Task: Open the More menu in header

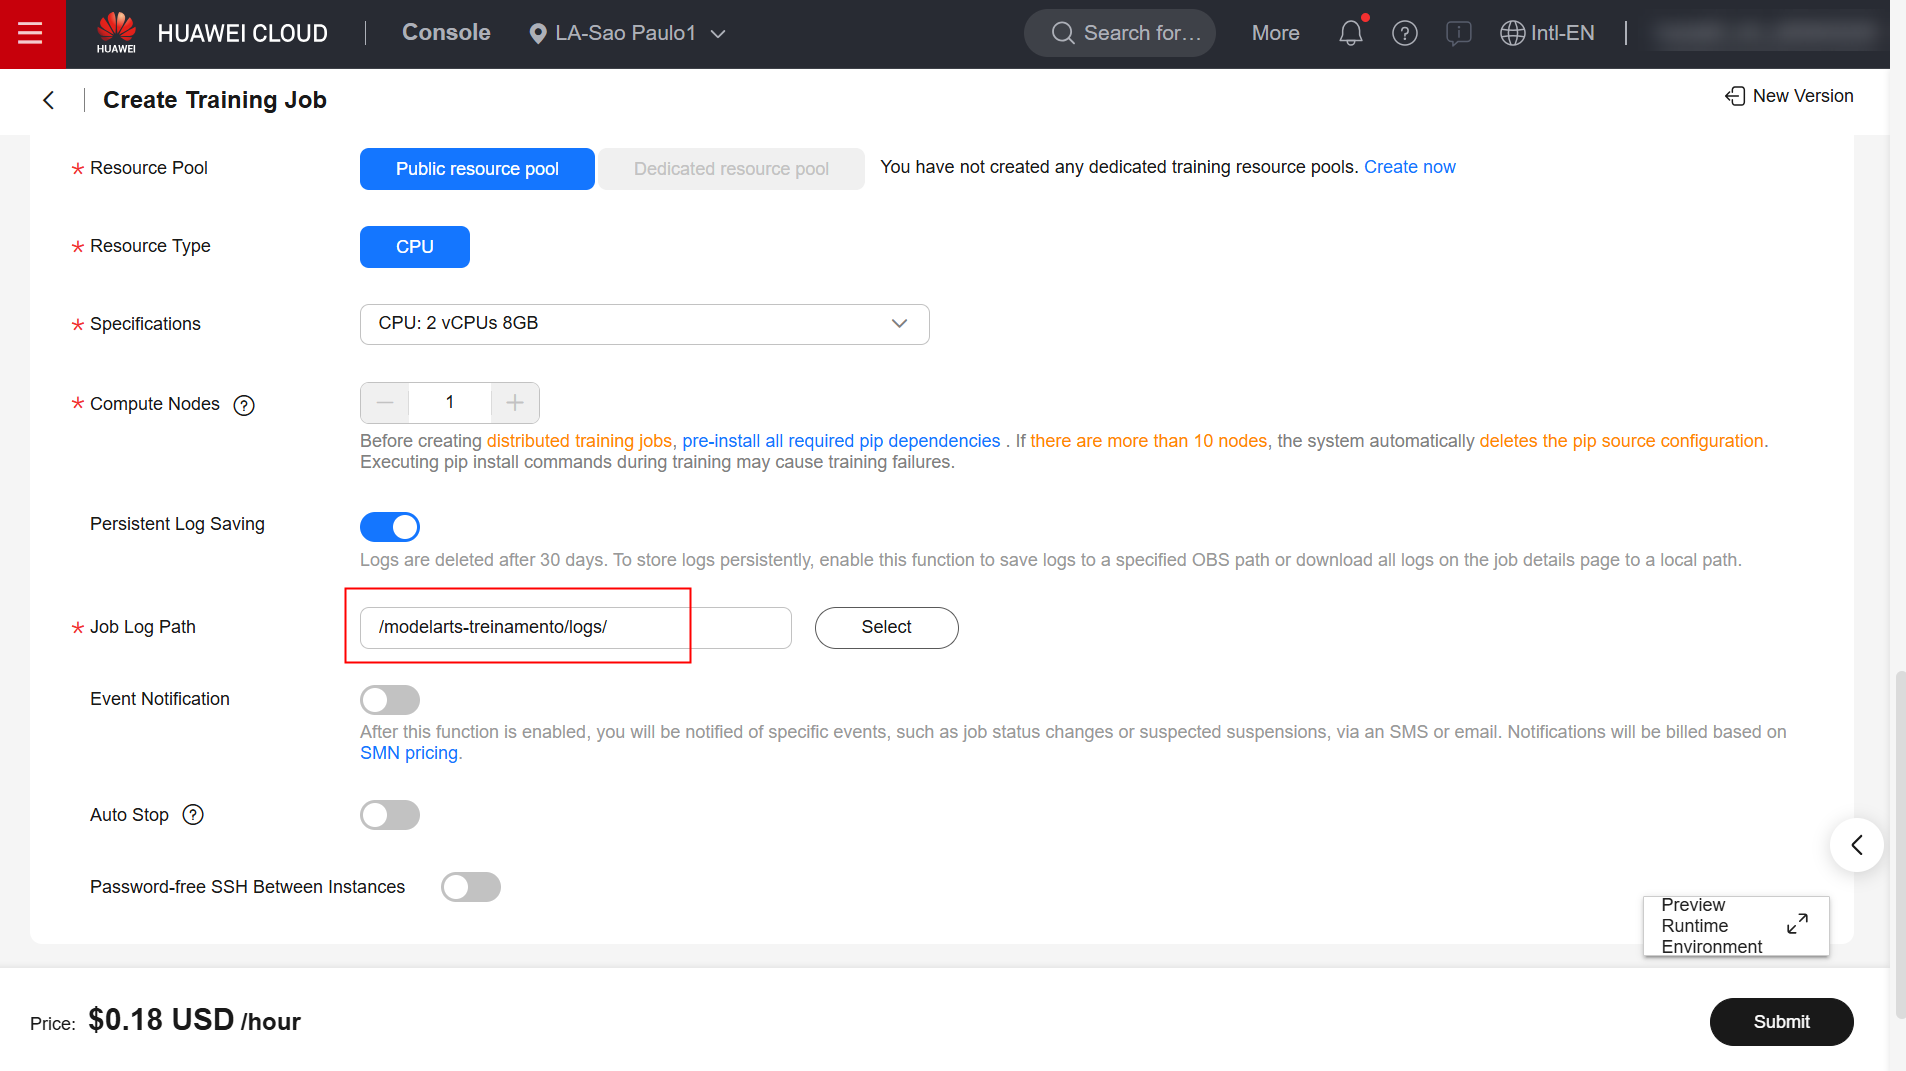Action: [x=1275, y=33]
